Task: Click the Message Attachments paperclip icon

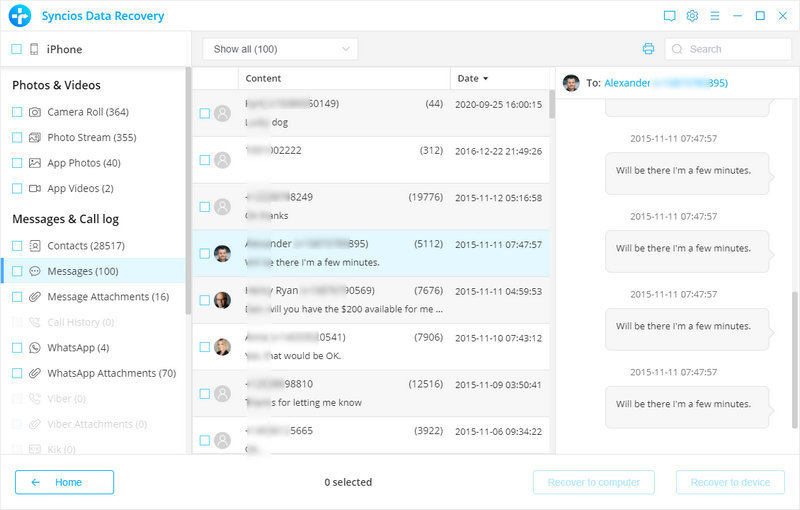Action: coord(35,297)
